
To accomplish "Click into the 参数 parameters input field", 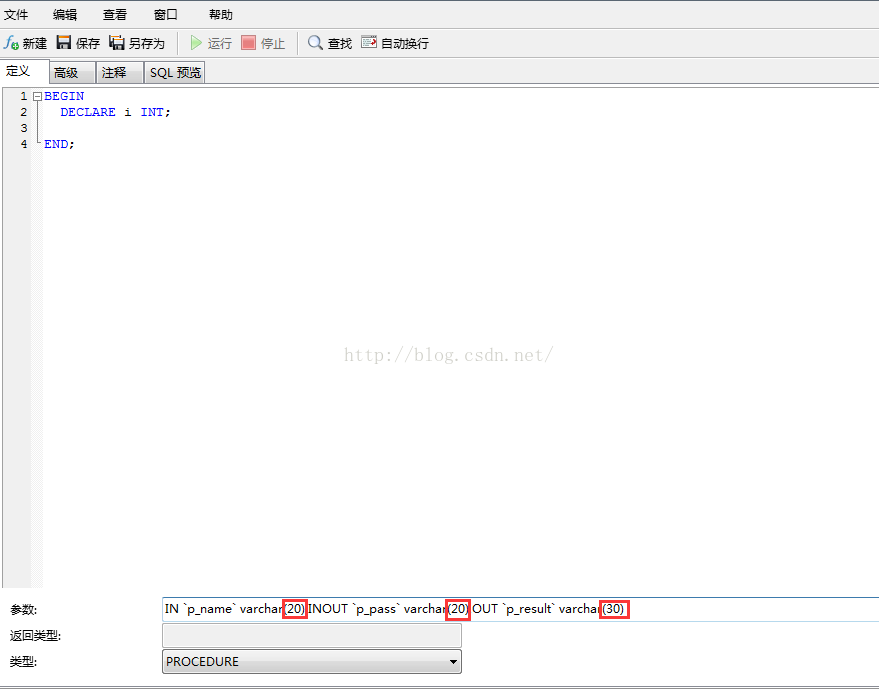I will click(520, 609).
